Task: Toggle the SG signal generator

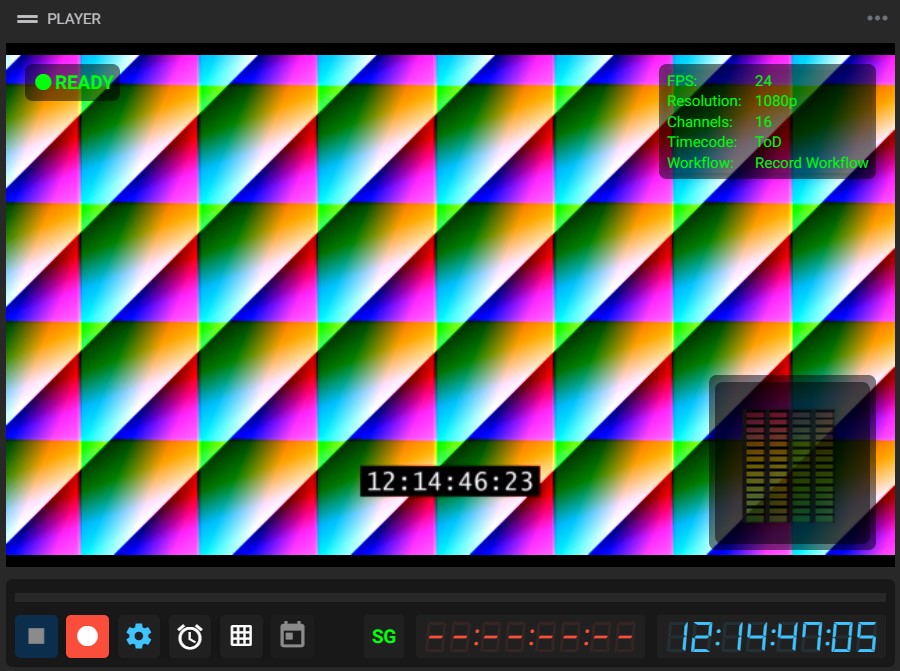Action: tap(383, 636)
